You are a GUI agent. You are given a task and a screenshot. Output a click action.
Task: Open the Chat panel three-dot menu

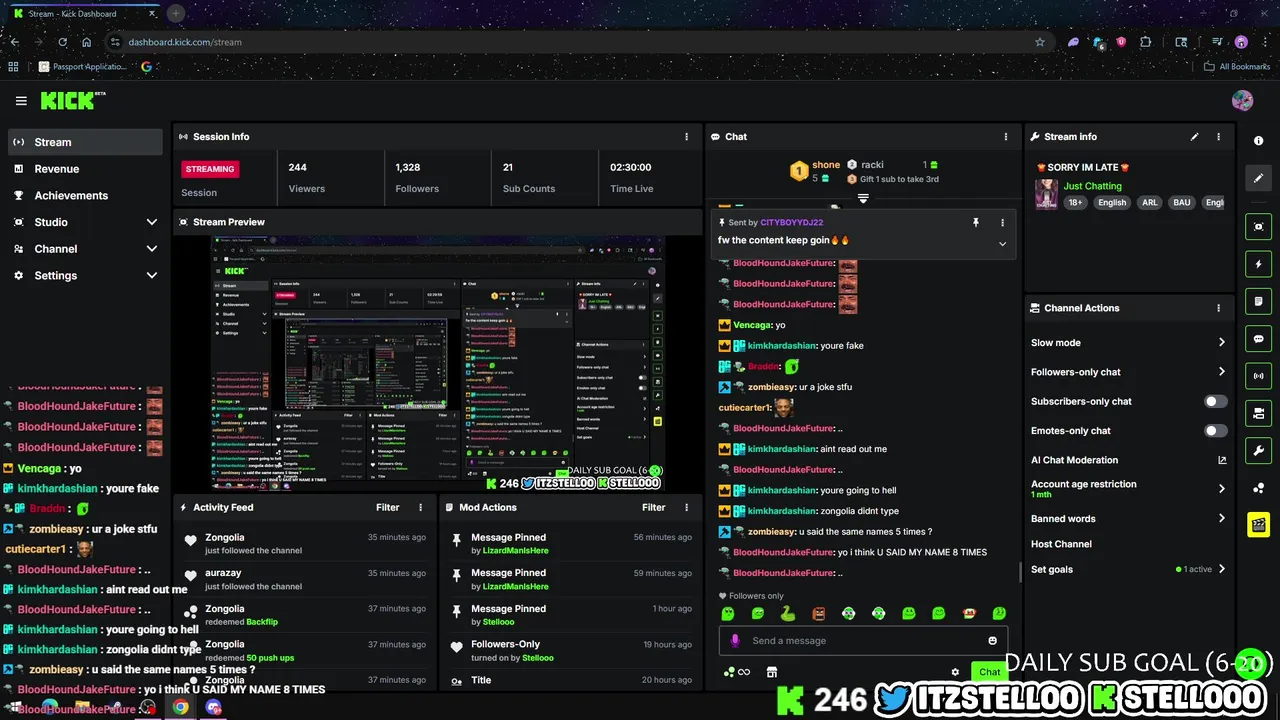click(1006, 137)
